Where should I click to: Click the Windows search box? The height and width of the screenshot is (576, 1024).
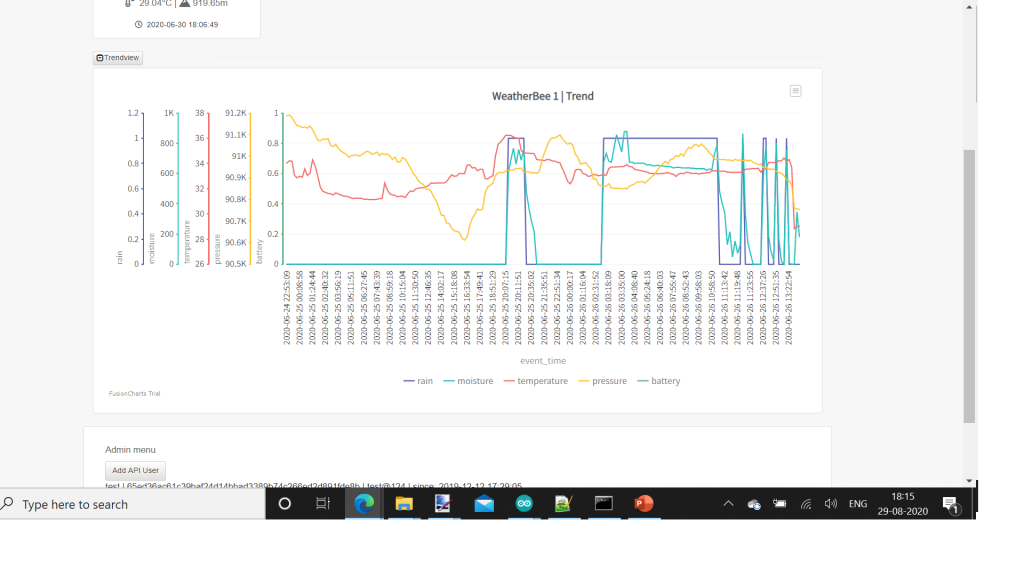pyautogui.click(x=132, y=505)
